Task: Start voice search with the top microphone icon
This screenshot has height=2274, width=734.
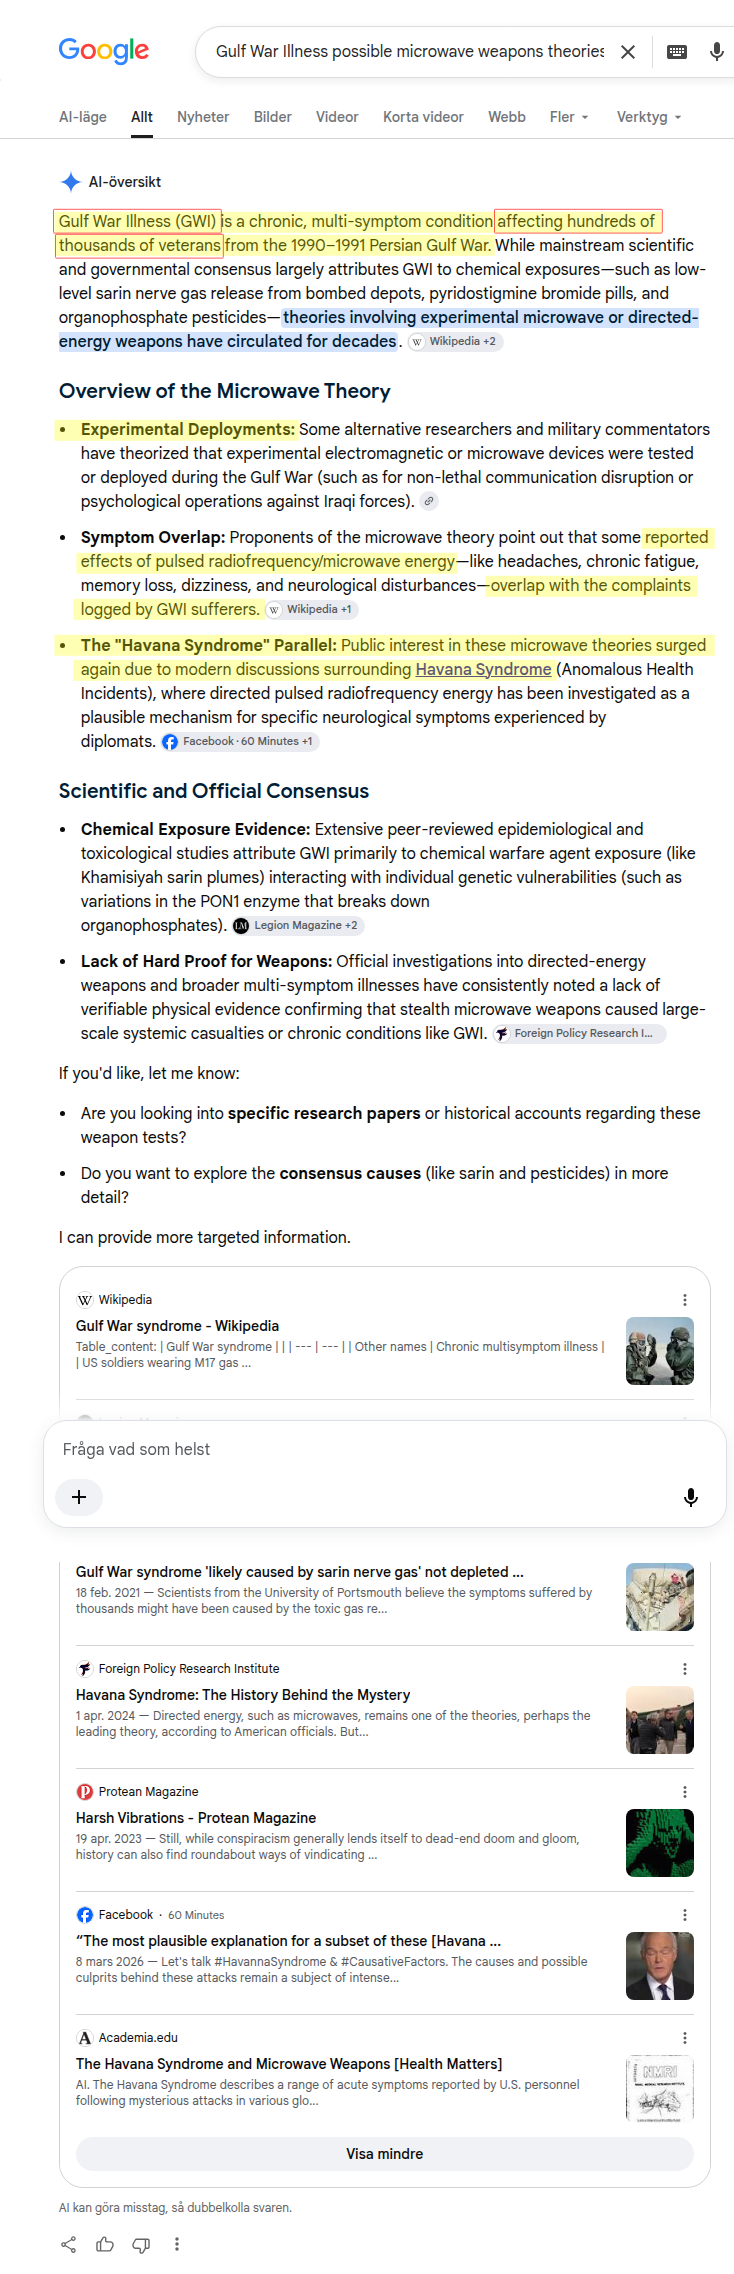Action: tap(717, 52)
